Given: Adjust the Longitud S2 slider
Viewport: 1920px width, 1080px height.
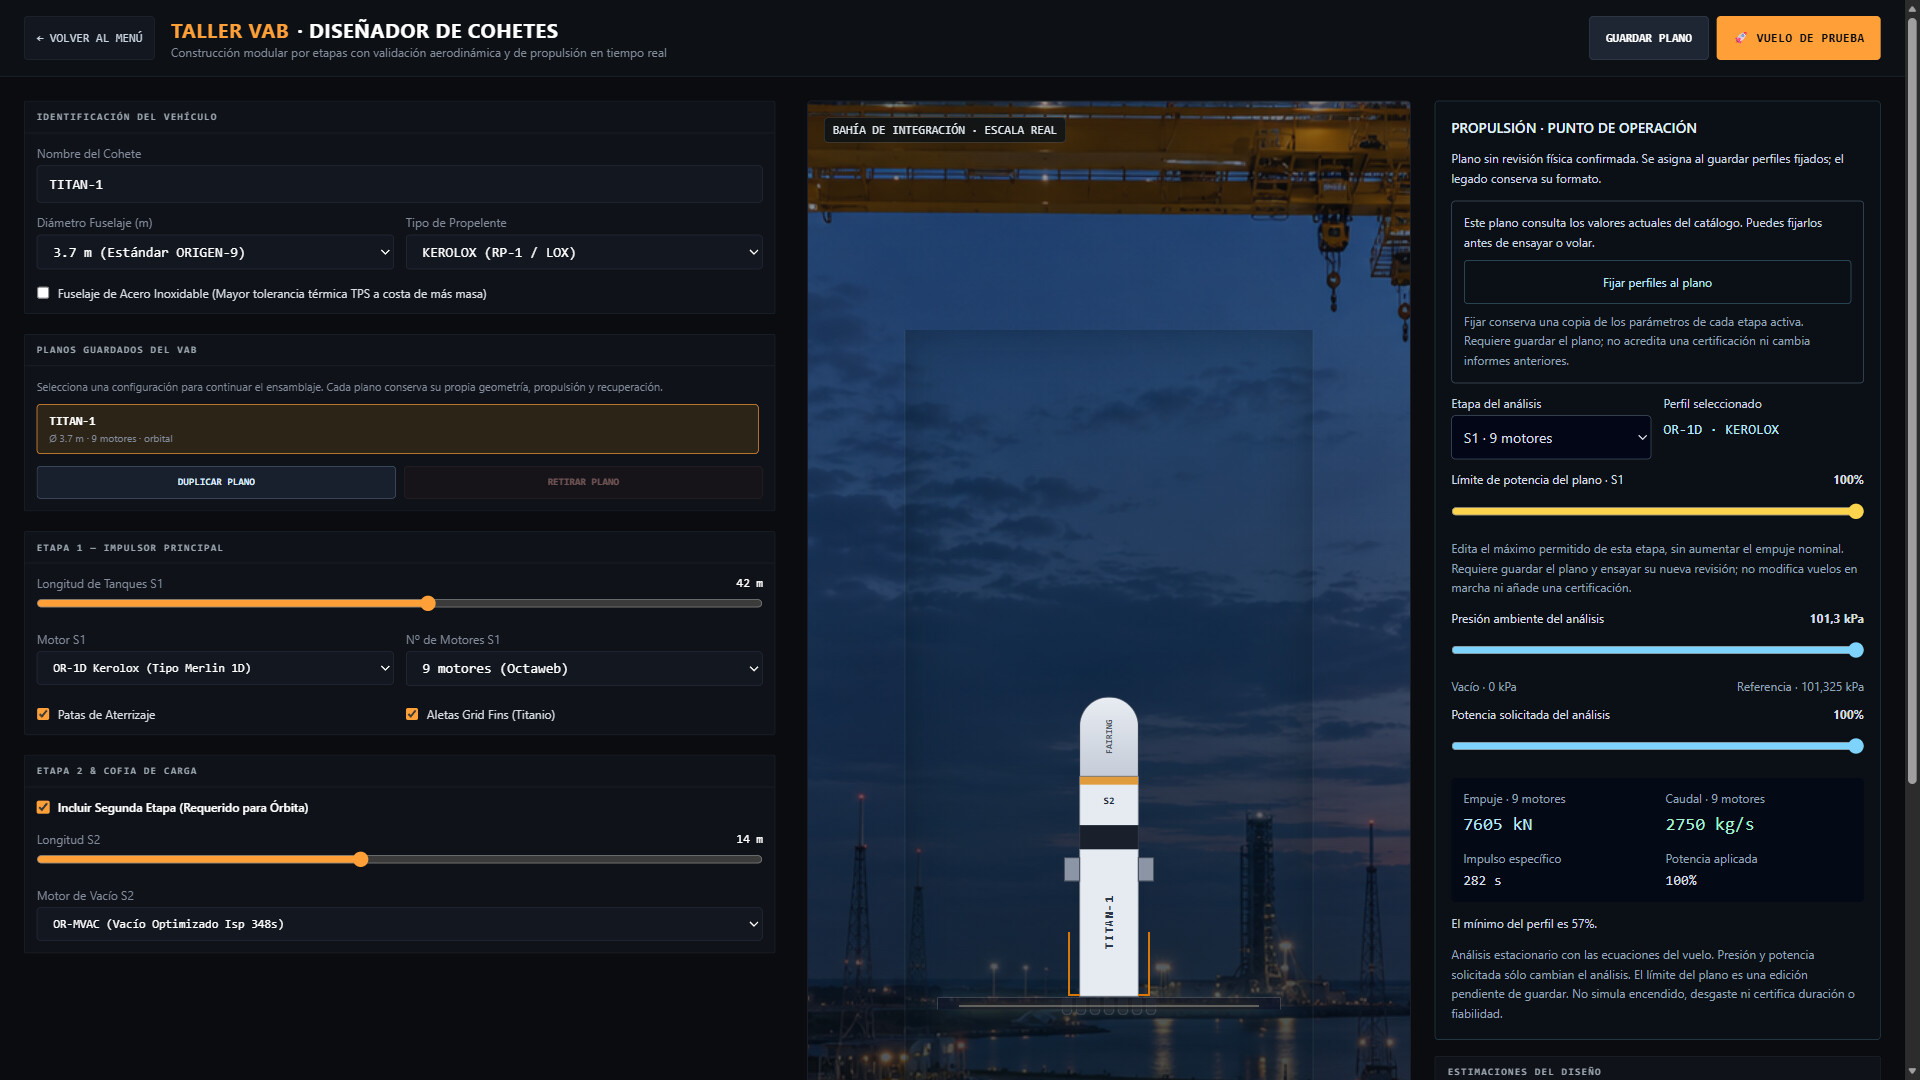Looking at the screenshot, I should coord(400,859).
